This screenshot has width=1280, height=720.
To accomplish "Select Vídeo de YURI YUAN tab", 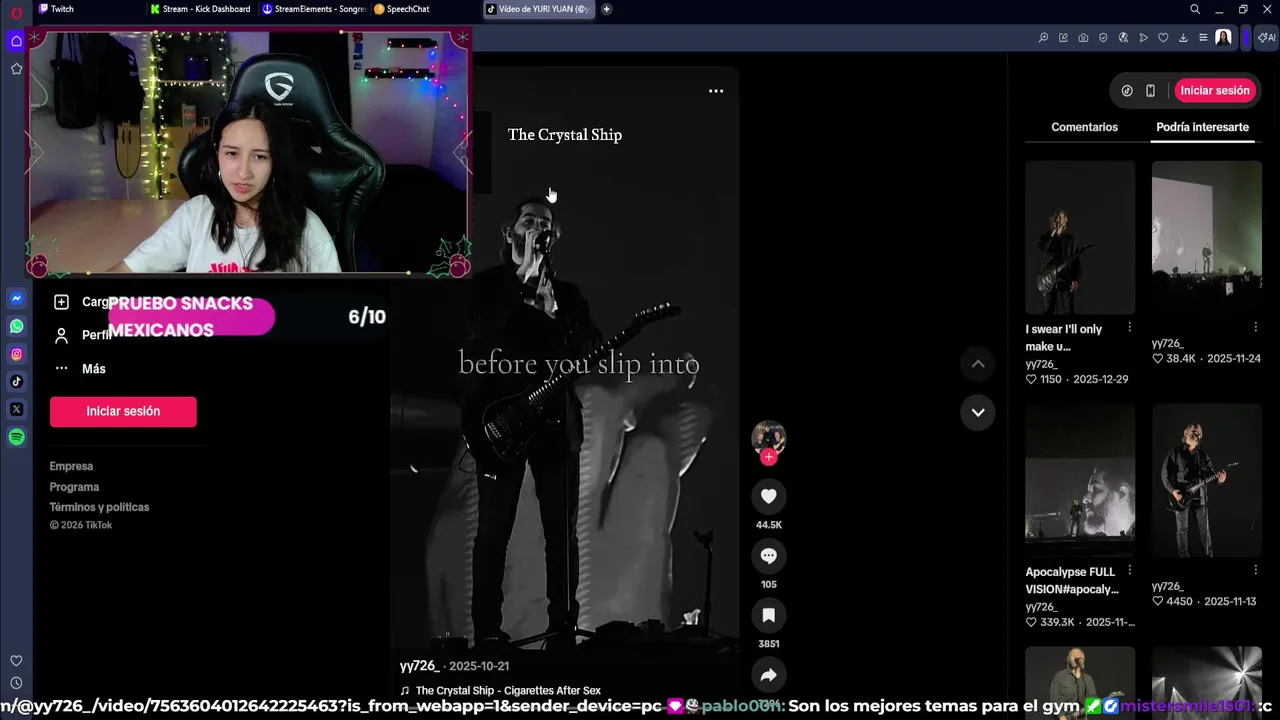I will pos(539,9).
